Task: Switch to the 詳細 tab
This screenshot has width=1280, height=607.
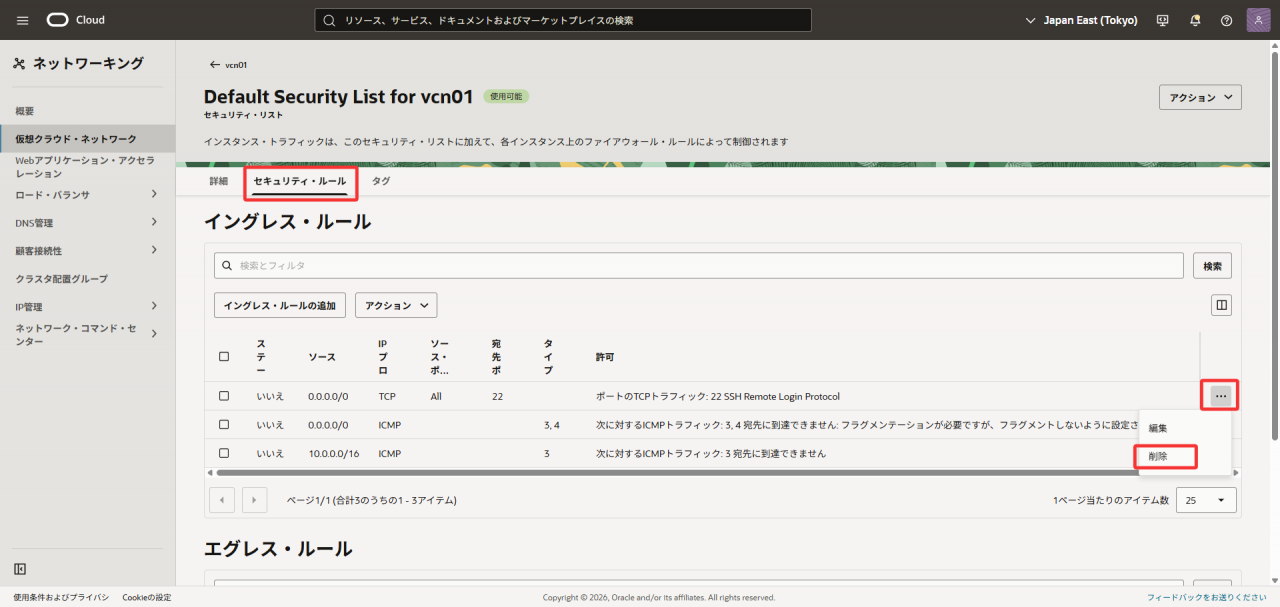Action: tap(219, 181)
